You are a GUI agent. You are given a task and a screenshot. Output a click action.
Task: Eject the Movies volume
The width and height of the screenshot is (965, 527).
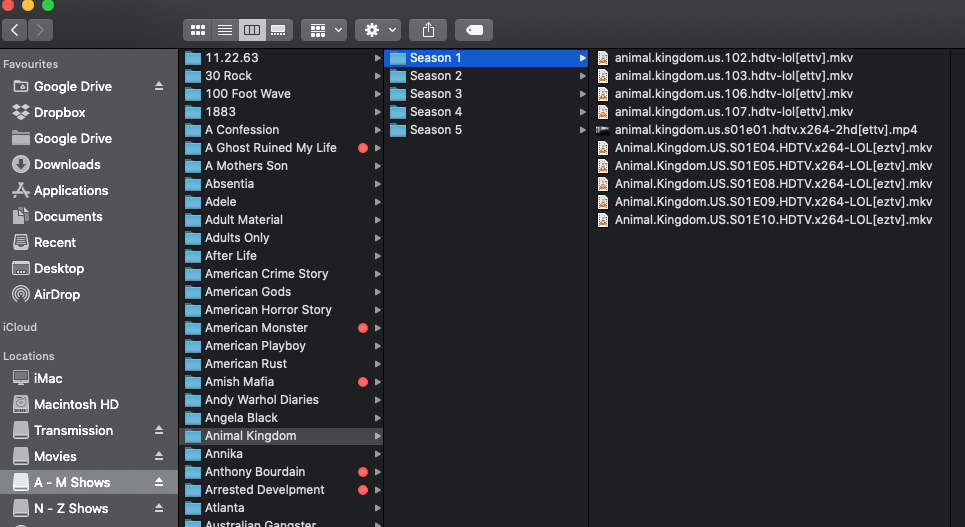[x=158, y=457]
